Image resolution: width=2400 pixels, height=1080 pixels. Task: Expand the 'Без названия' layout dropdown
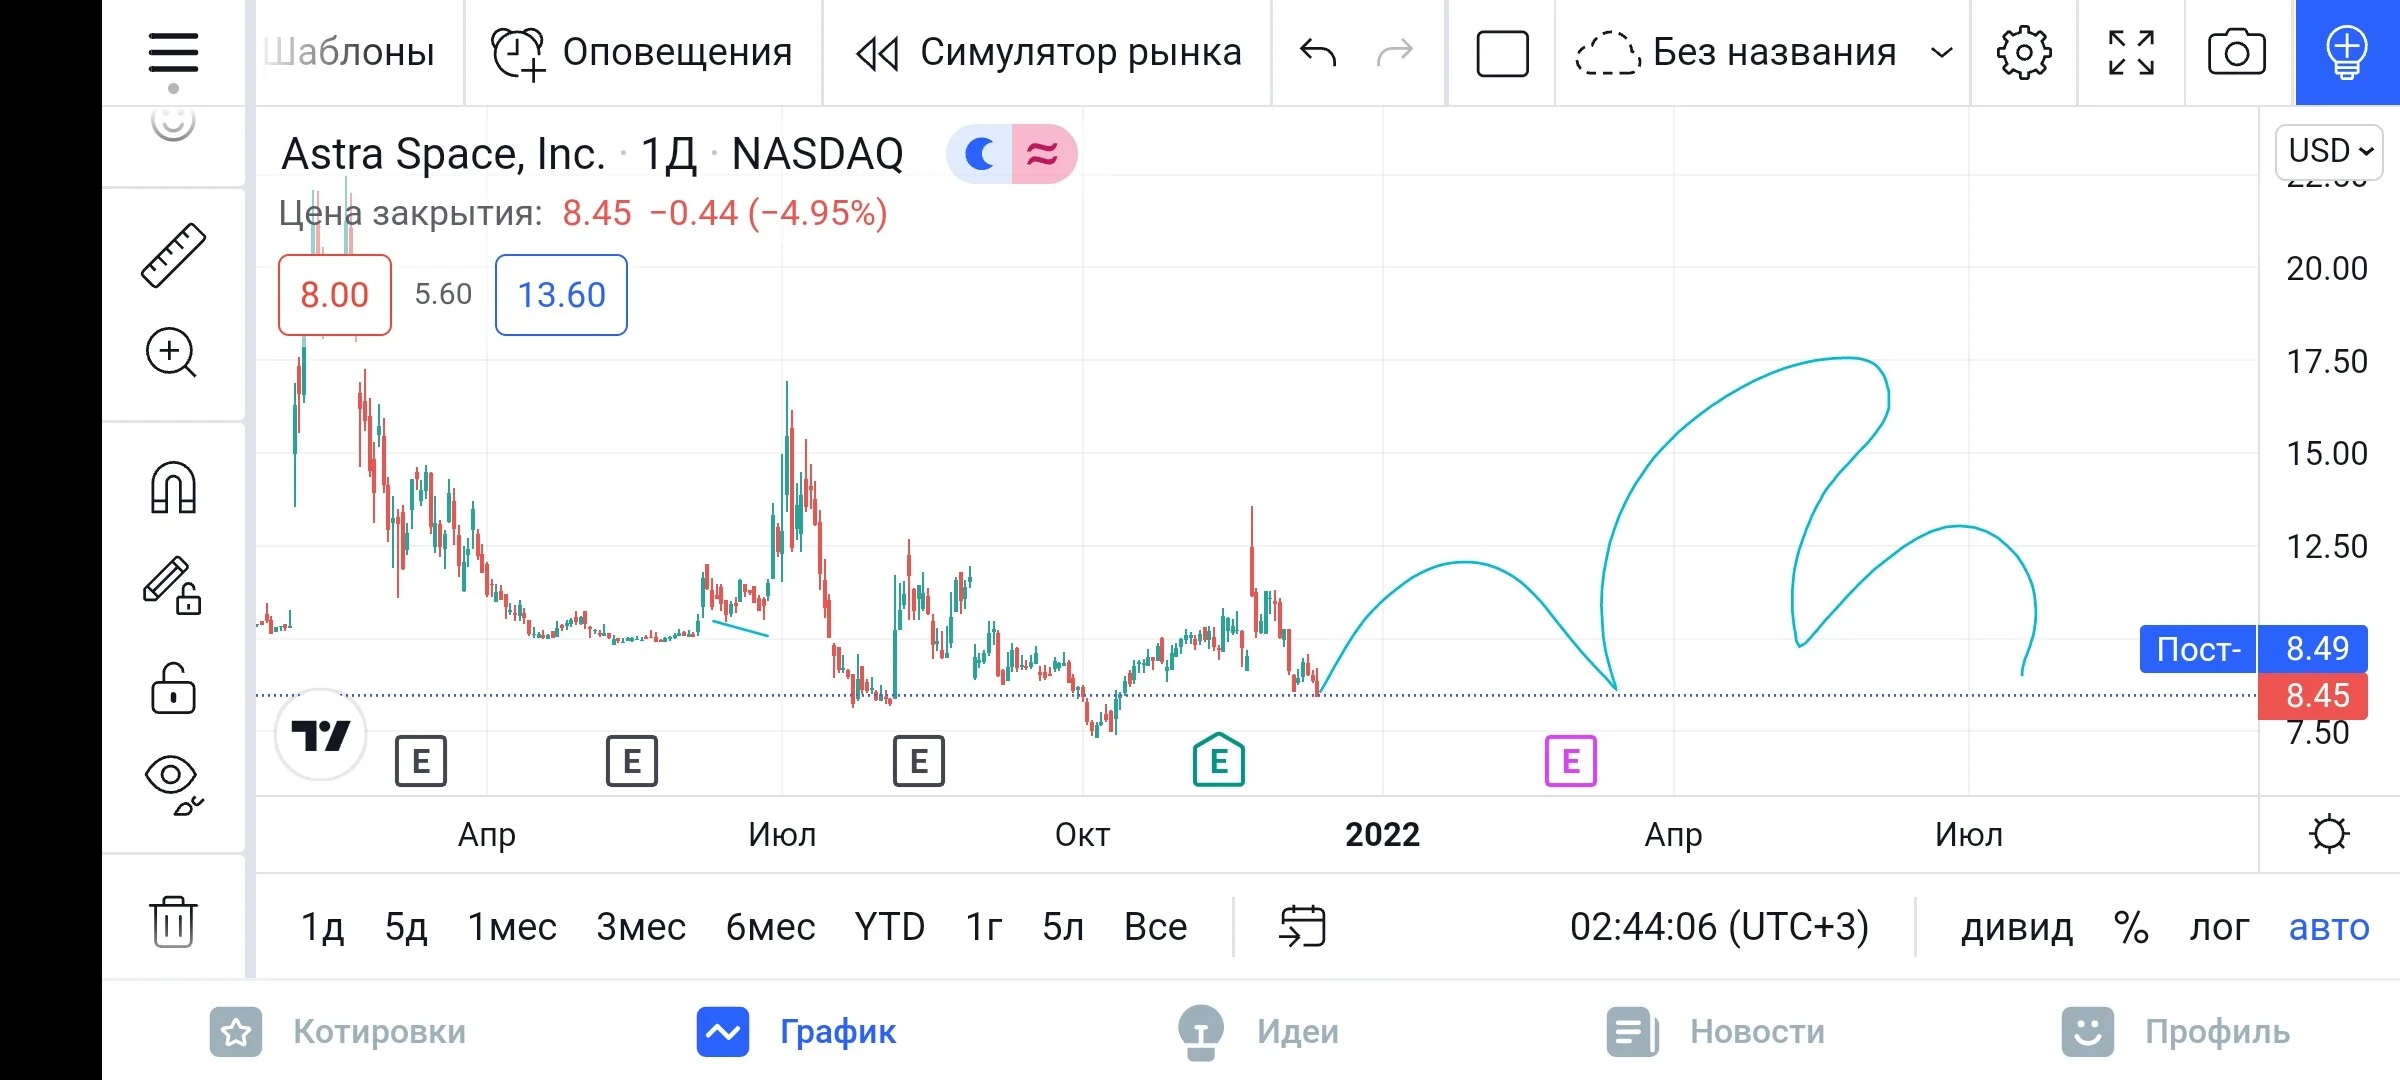point(1762,52)
